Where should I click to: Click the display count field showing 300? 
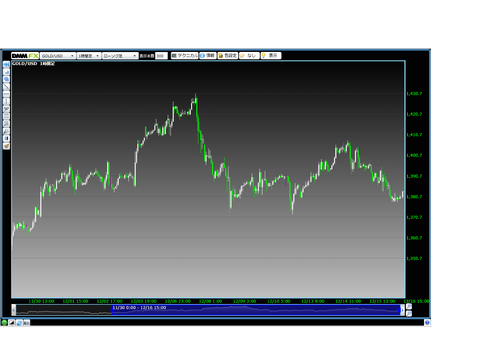click(x=161, y=56)
